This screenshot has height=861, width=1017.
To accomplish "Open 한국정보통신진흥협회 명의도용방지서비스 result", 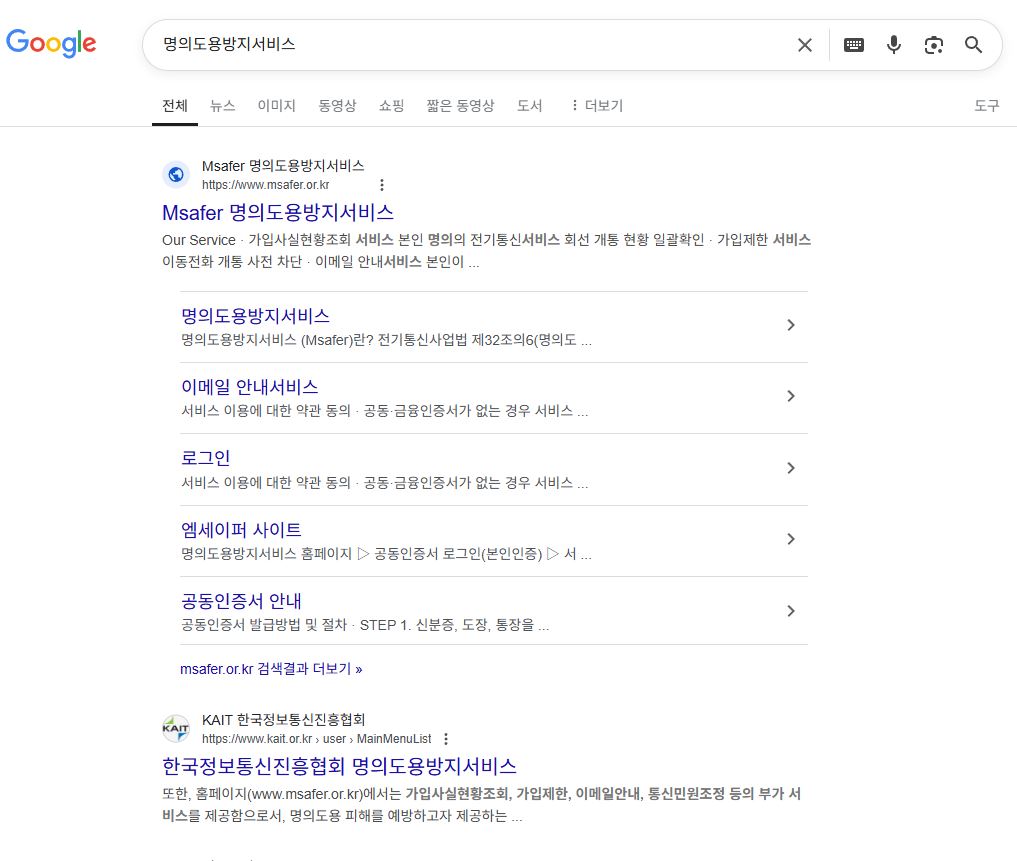I will coord(339,766).
